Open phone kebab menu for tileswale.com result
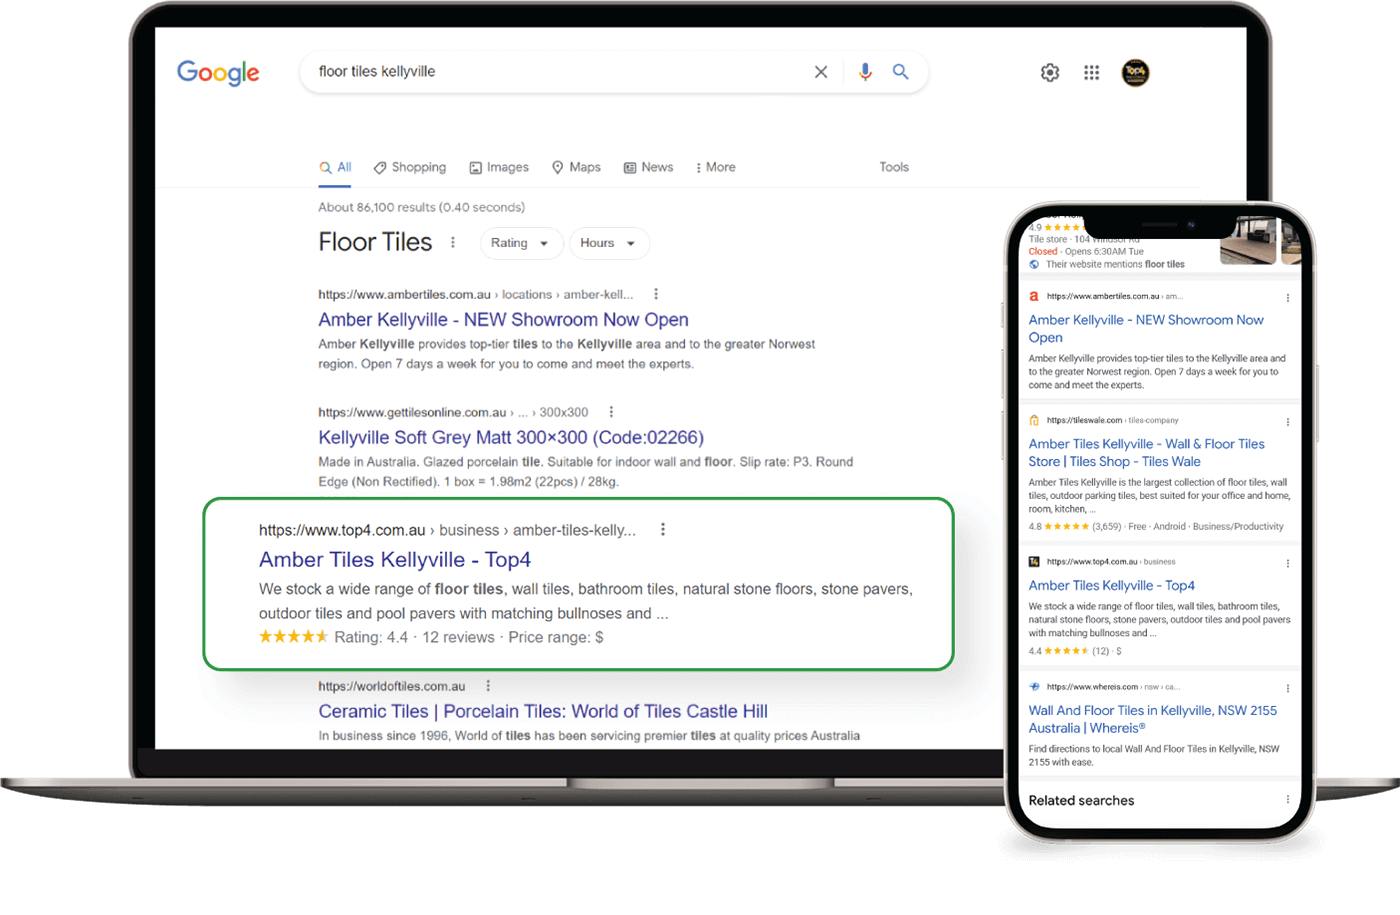This screenshot has height=915, width=1400. (x=1288, y=422)
